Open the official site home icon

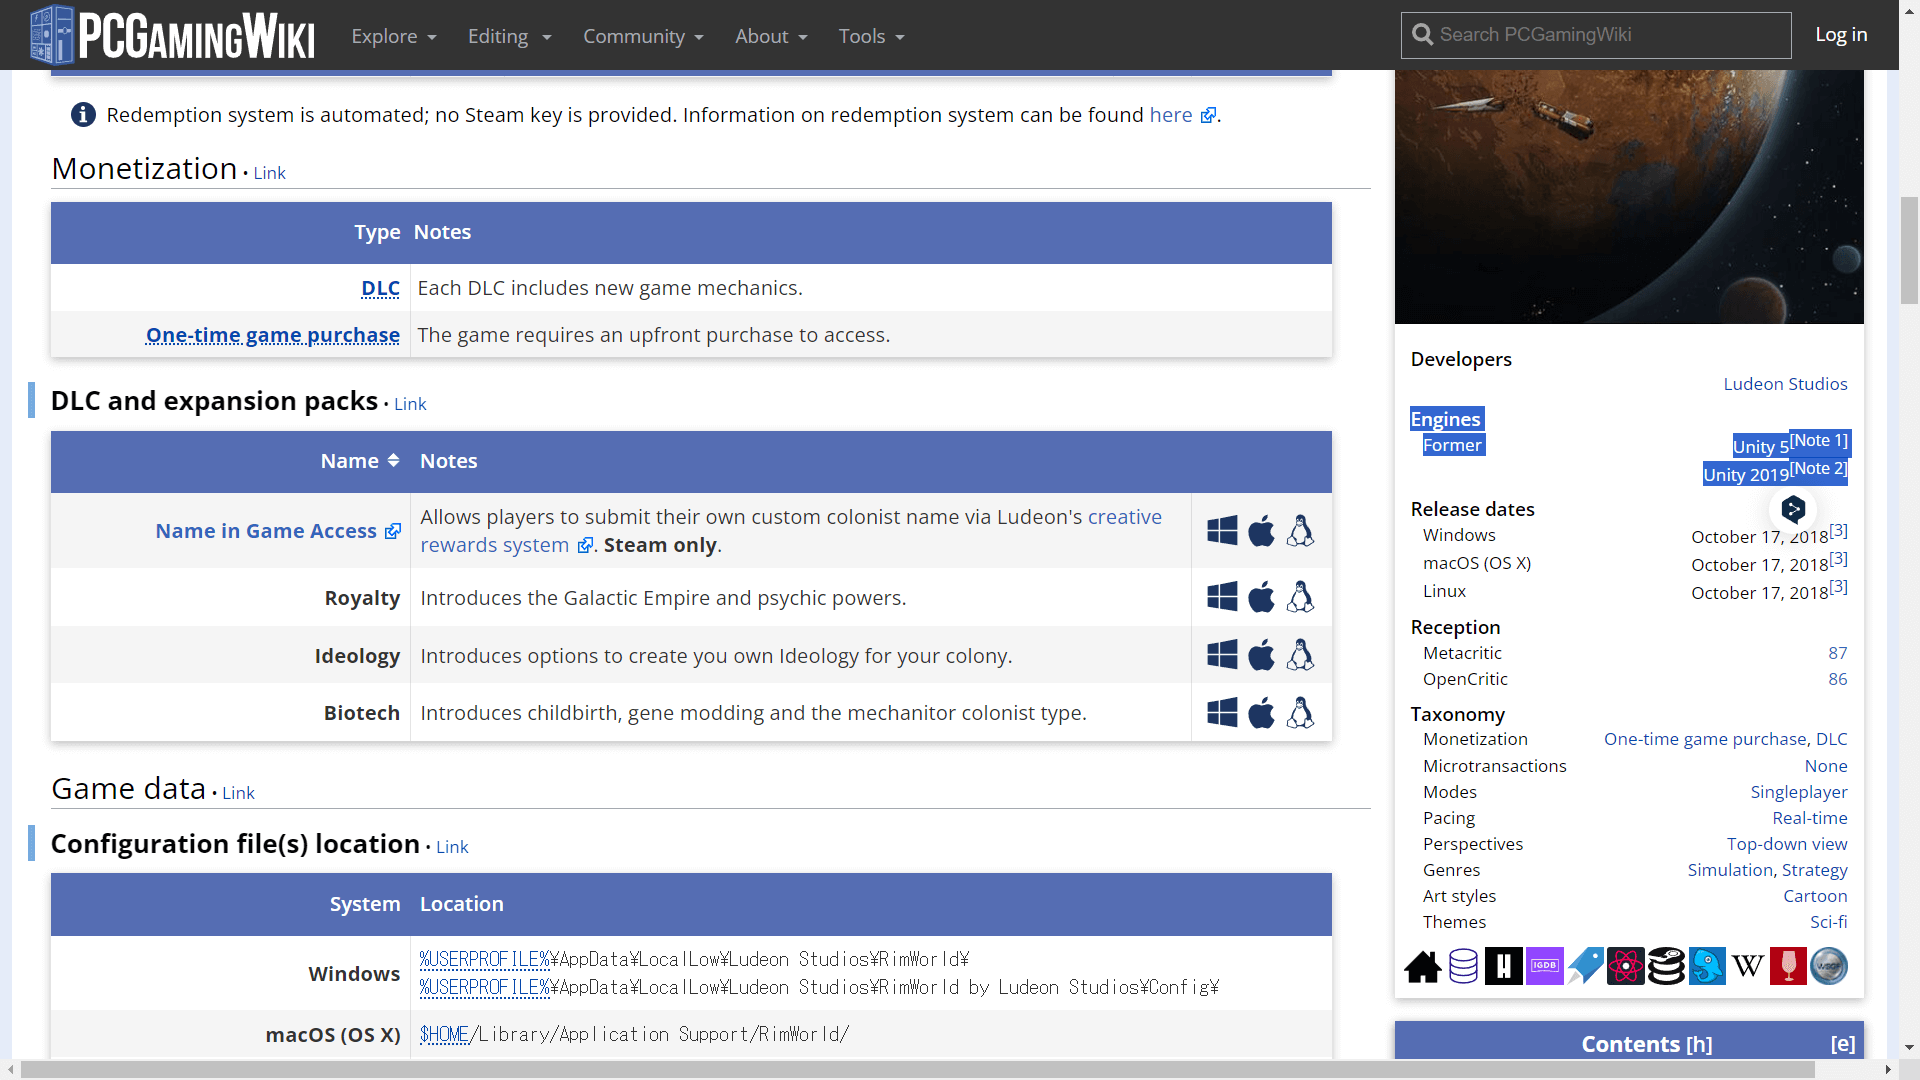click(1423, 966)
